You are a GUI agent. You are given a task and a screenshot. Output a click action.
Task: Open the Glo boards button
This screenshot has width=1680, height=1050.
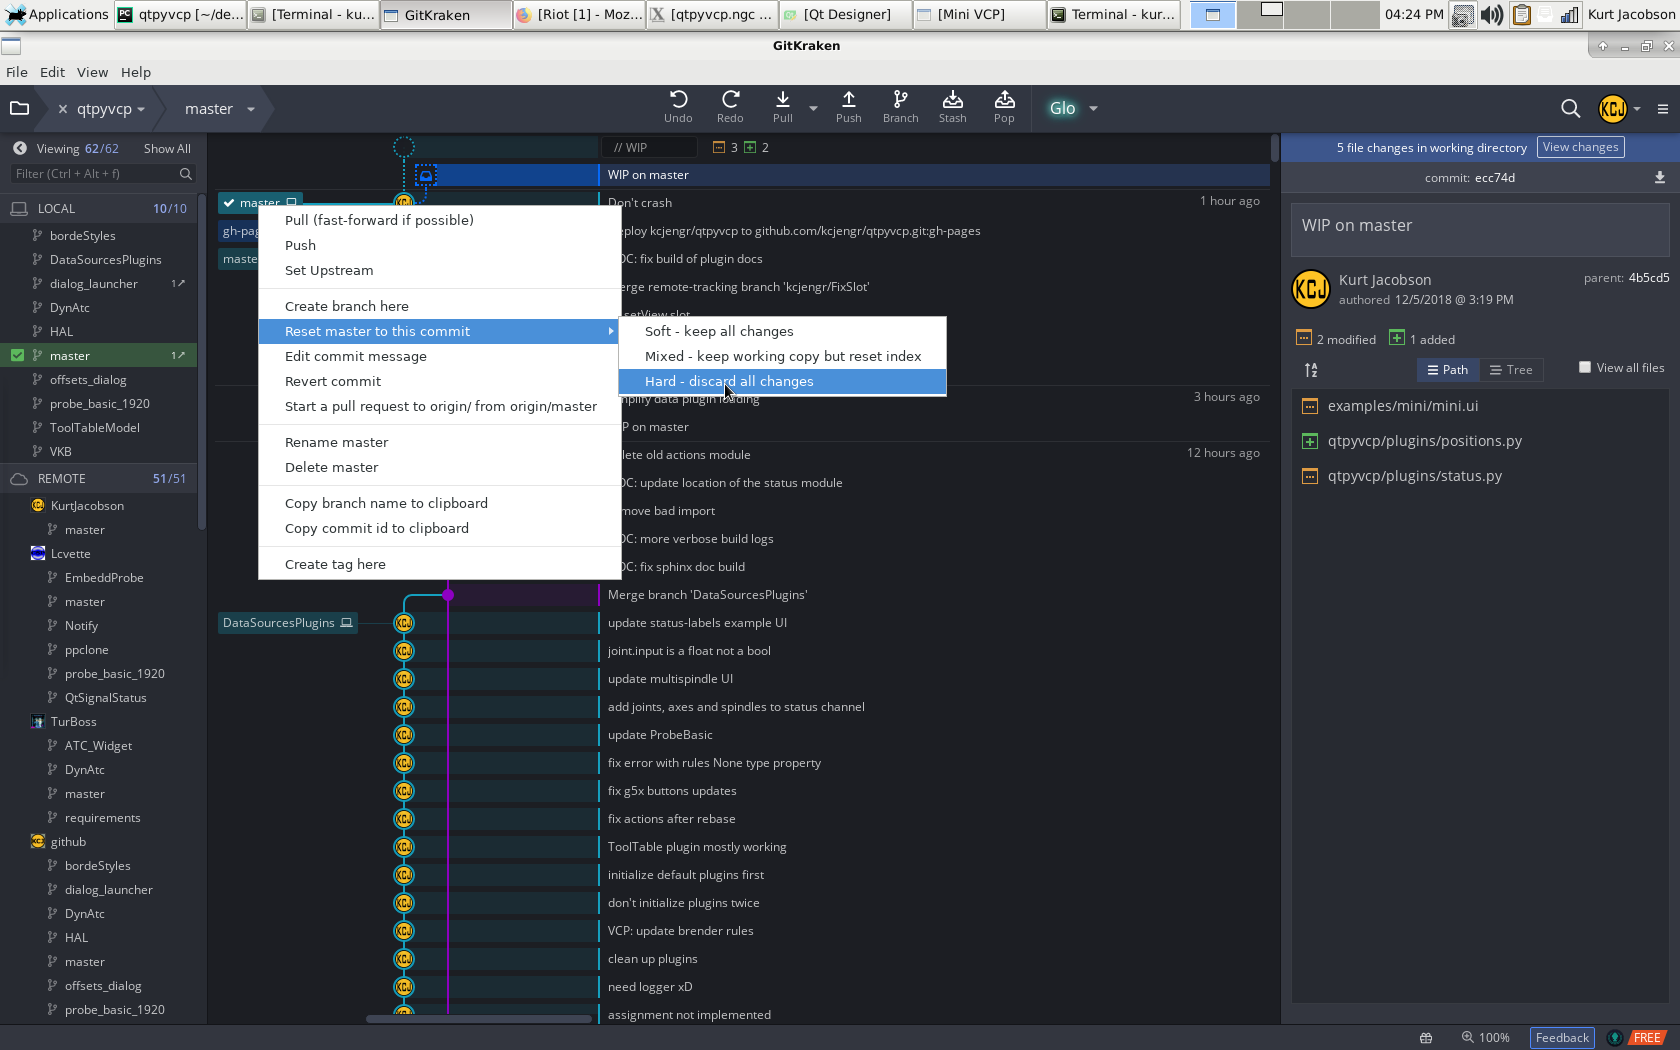(1062, 108)
